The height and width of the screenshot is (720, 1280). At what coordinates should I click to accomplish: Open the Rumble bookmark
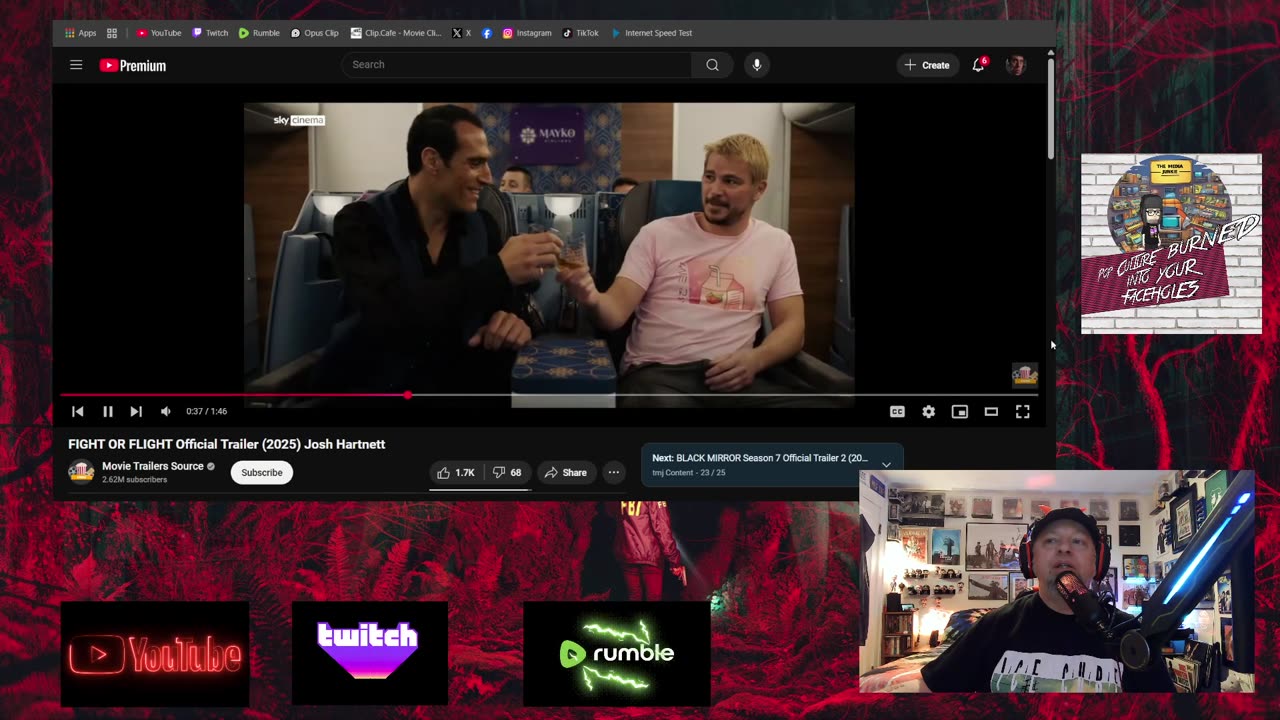[x=259, y=33]
